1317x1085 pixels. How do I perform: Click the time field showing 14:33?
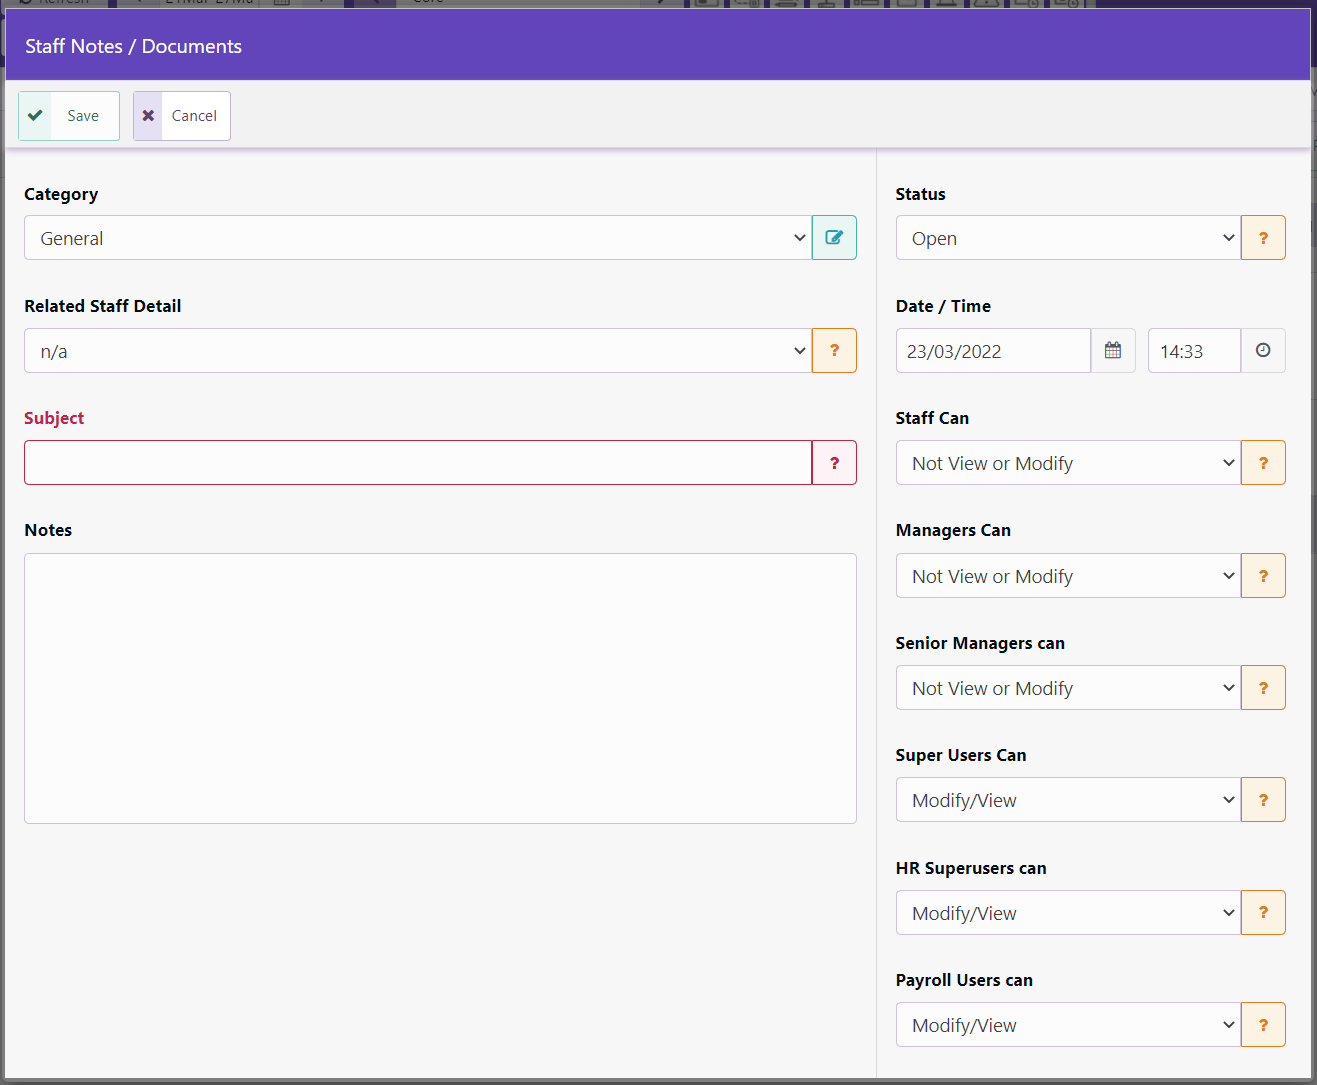(x=1194, y=351)
